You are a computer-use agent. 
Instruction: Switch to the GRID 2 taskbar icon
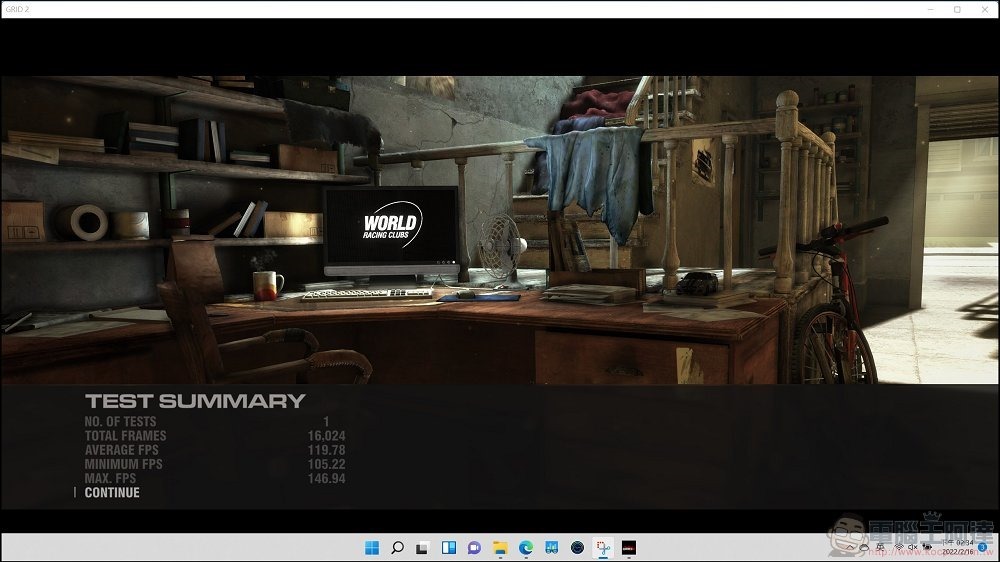pyautogui.click(x=629, y=547)
